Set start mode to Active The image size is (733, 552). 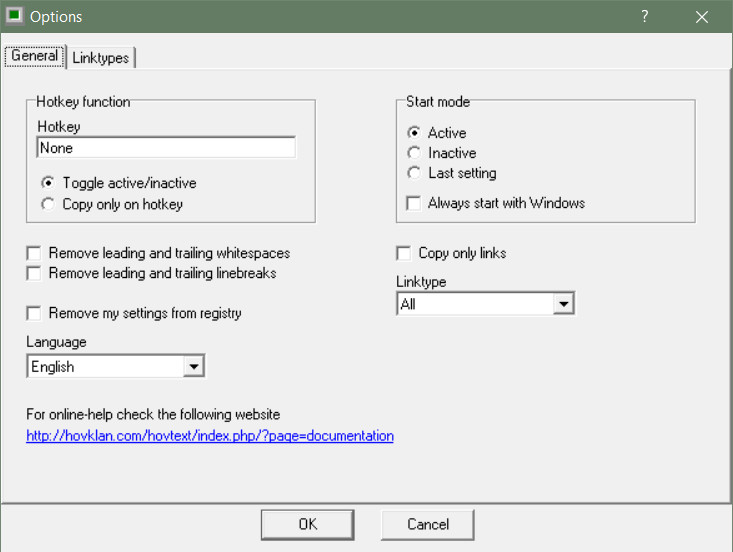(x=414, y=133)
